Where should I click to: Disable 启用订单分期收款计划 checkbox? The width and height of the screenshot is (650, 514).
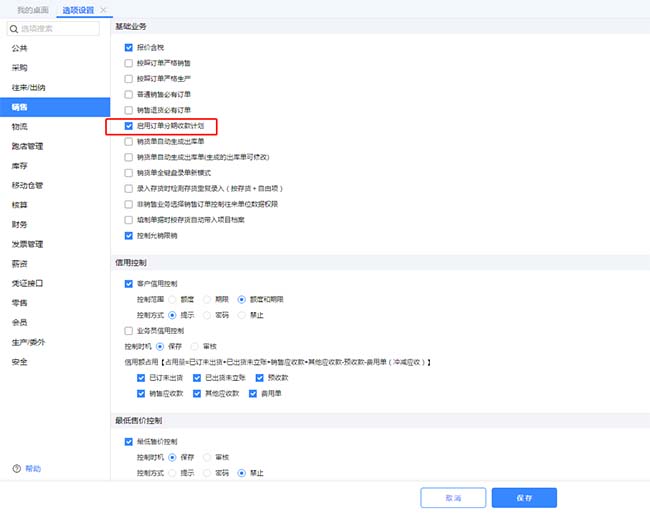point(128,126)
